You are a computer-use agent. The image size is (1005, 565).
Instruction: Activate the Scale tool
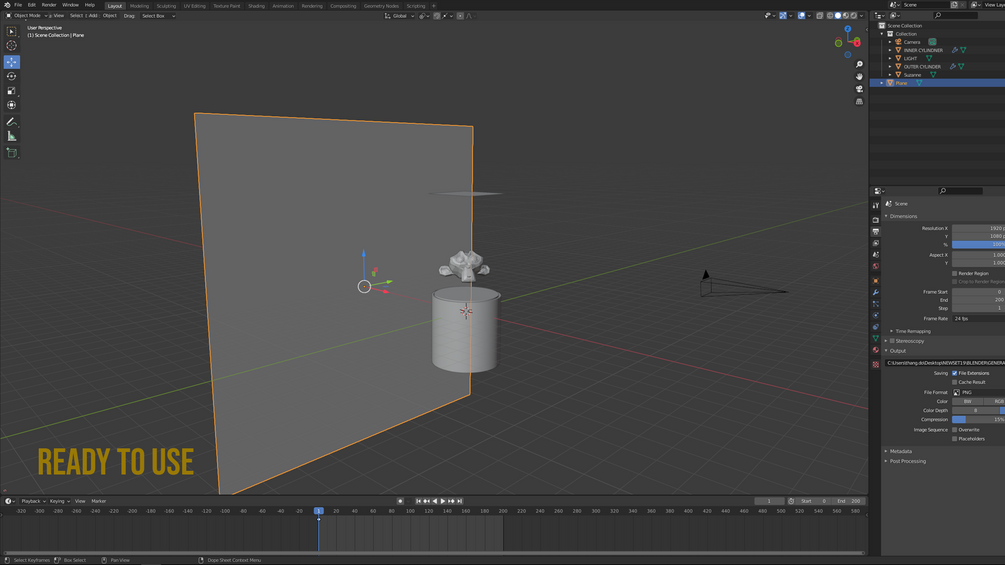12,91
